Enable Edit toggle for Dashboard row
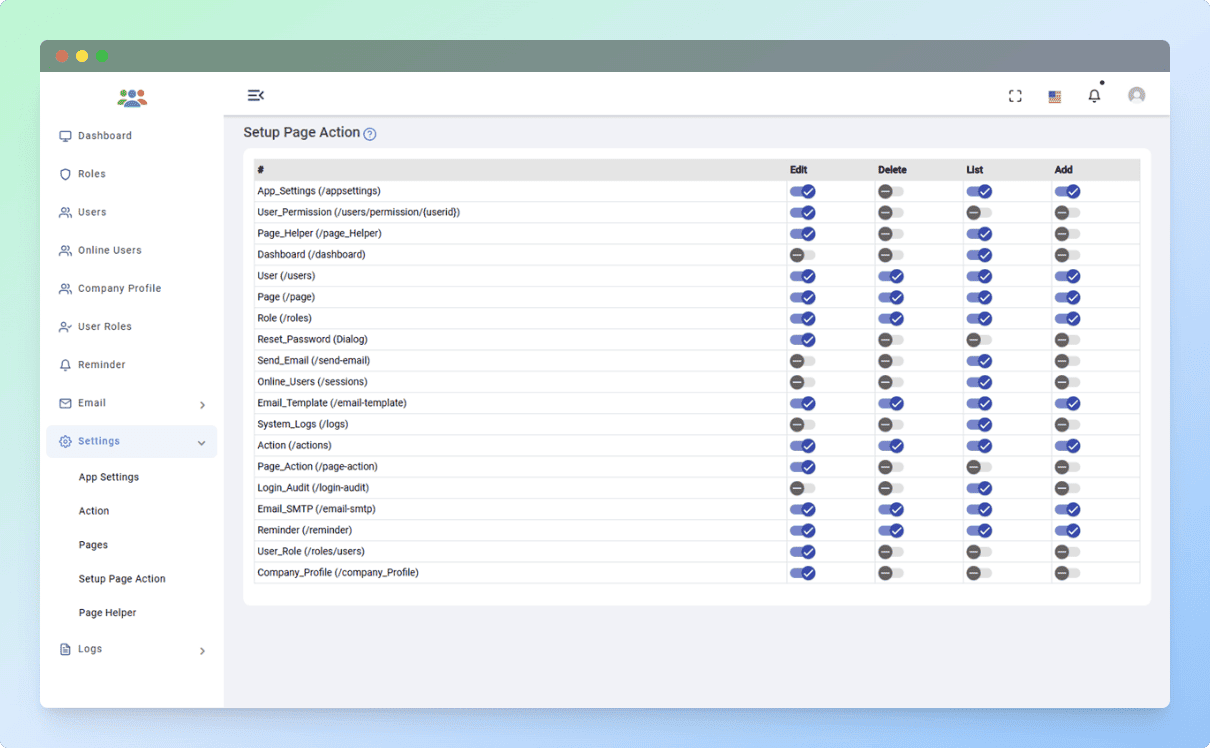The height and width of the screenshot is (748, 1210). [803, 255]
